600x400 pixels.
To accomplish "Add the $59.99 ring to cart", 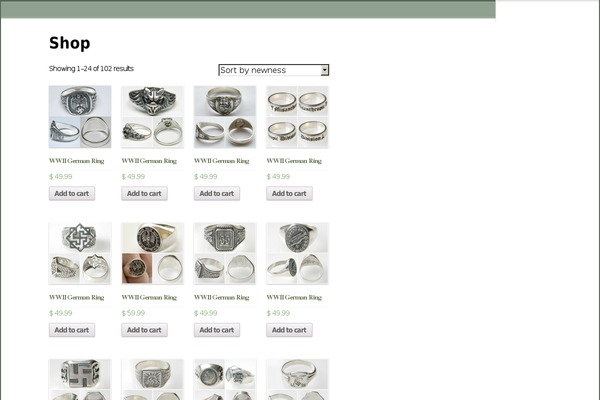I will [x=144, y=330].
